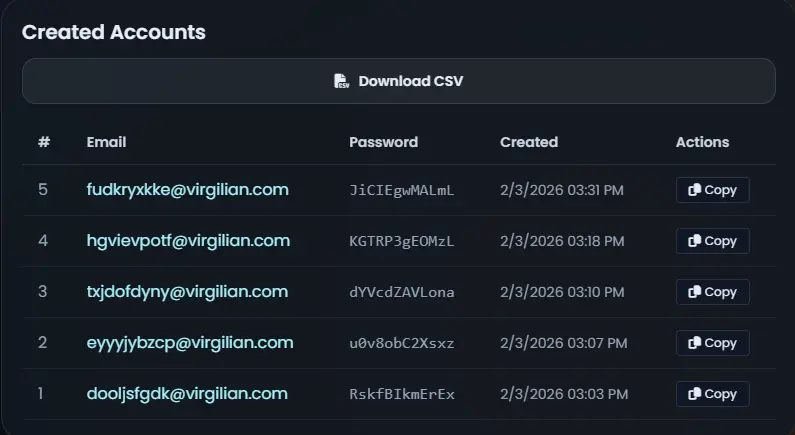
Task: Click the Created column header
Action: point(529,142)
